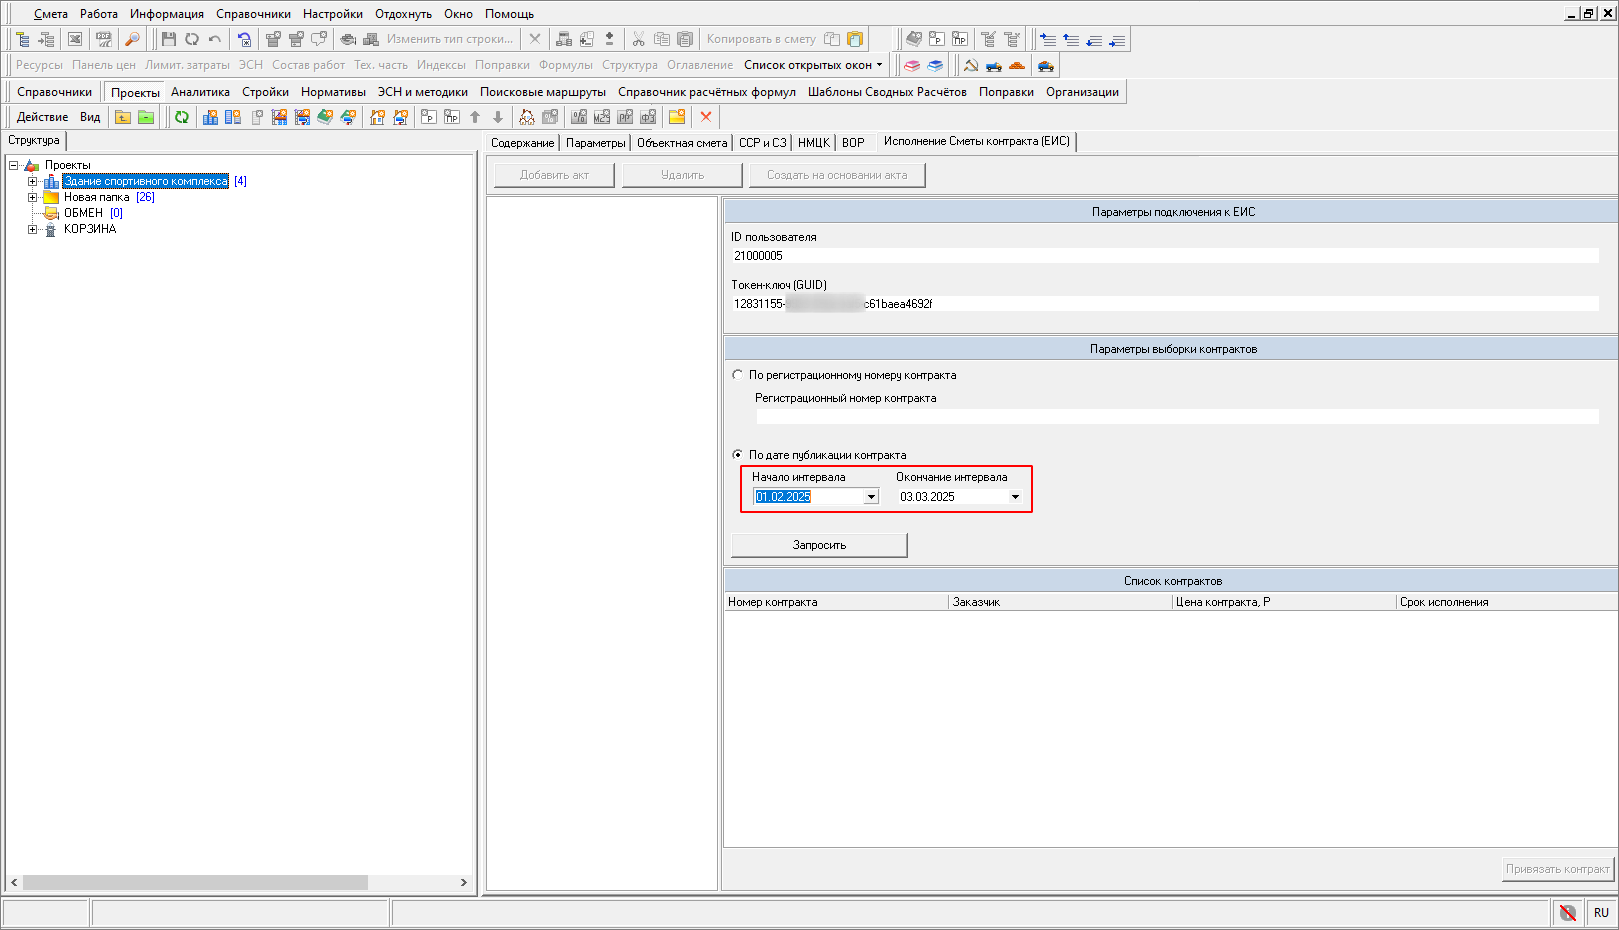The width and height of the screenshot is (1619, 930).
Task: Open the 'Окончание интервала' date dropdown
Action: [1015, 497]
